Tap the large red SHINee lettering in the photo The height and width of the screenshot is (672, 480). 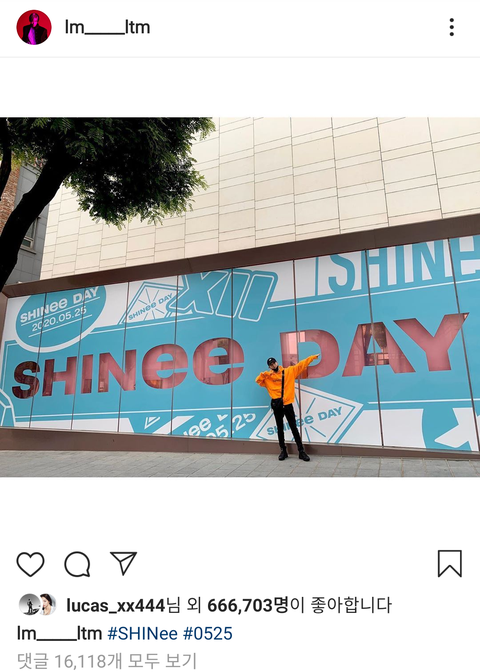(x=128, y=367)
